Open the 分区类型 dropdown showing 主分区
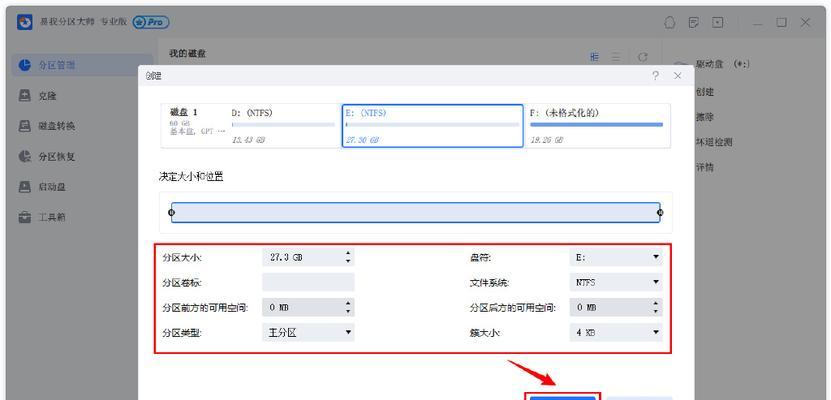 click(x=308, y=333)
